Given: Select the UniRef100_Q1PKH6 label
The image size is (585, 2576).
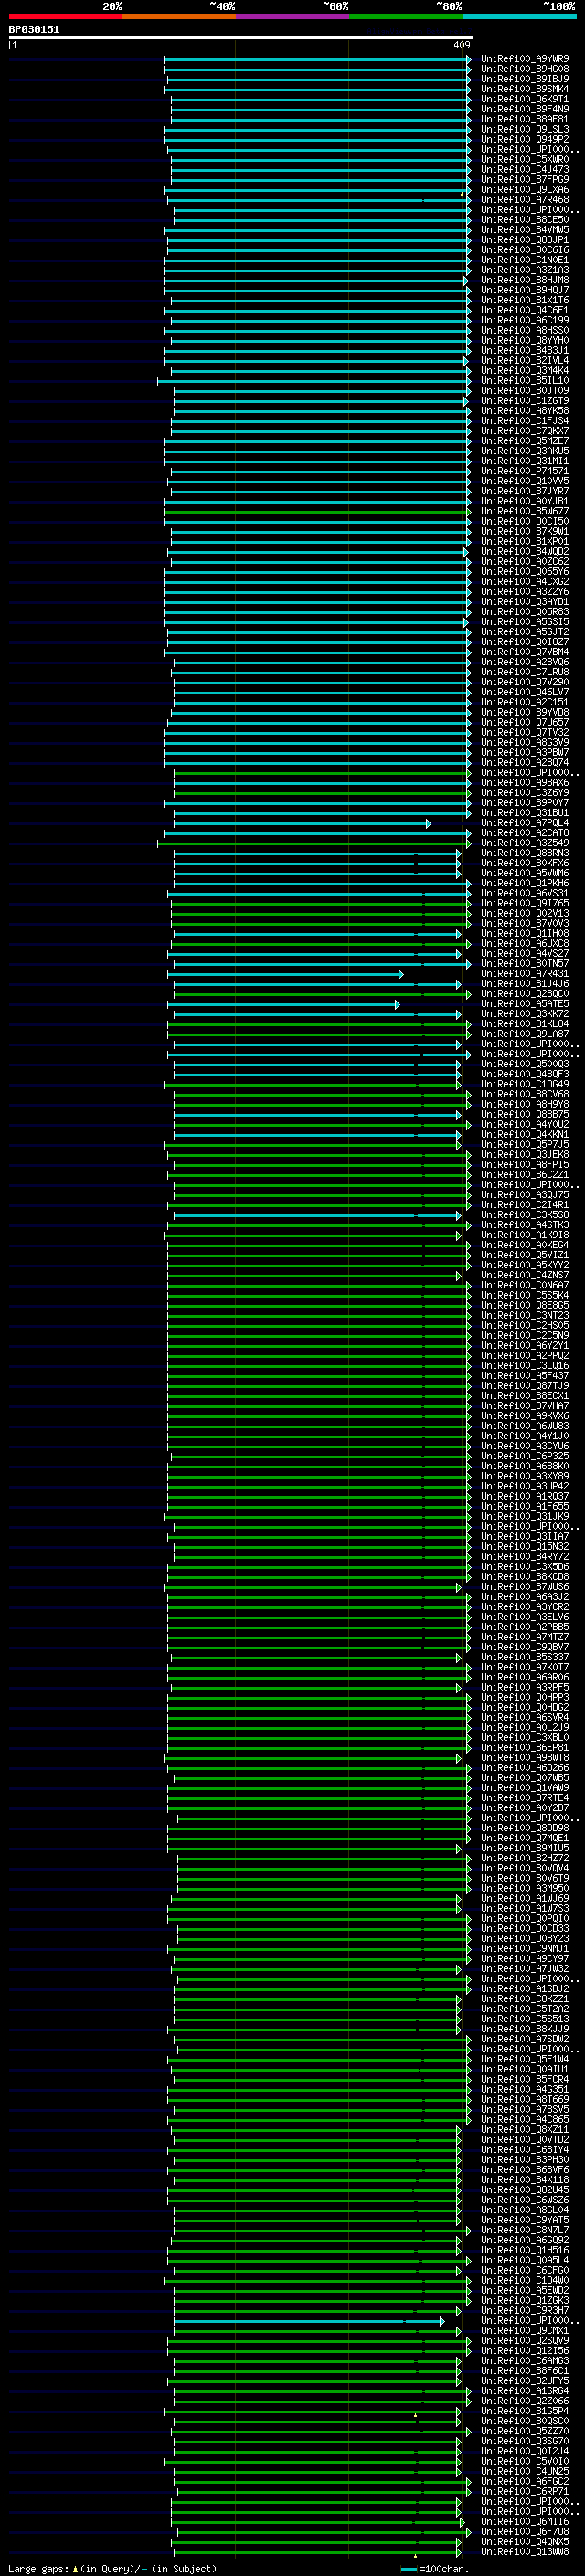Looking at the screenshot, I should pyautogui.click(x=524, y=883).
